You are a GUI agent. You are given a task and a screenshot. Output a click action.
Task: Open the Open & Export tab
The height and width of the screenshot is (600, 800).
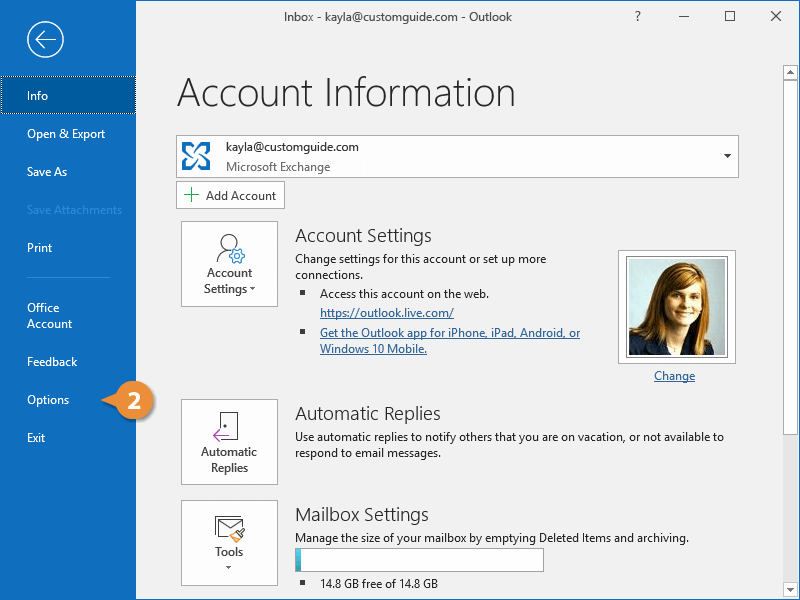(x=68, y=134)
